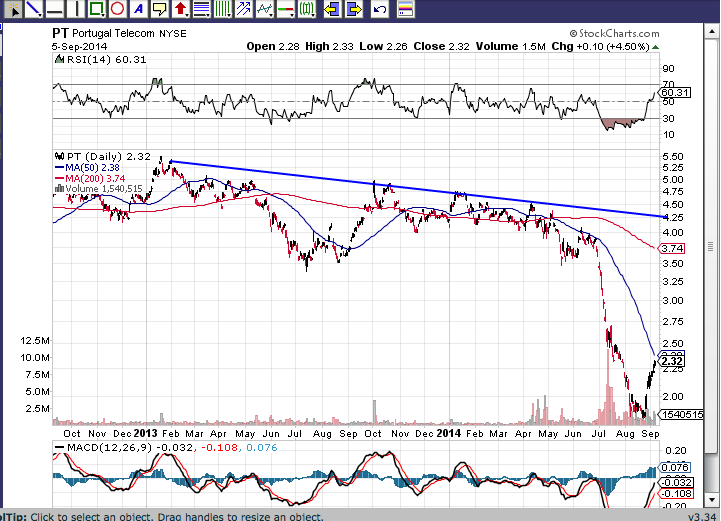Click the Volume 1.5M header value

coord(511,46)
